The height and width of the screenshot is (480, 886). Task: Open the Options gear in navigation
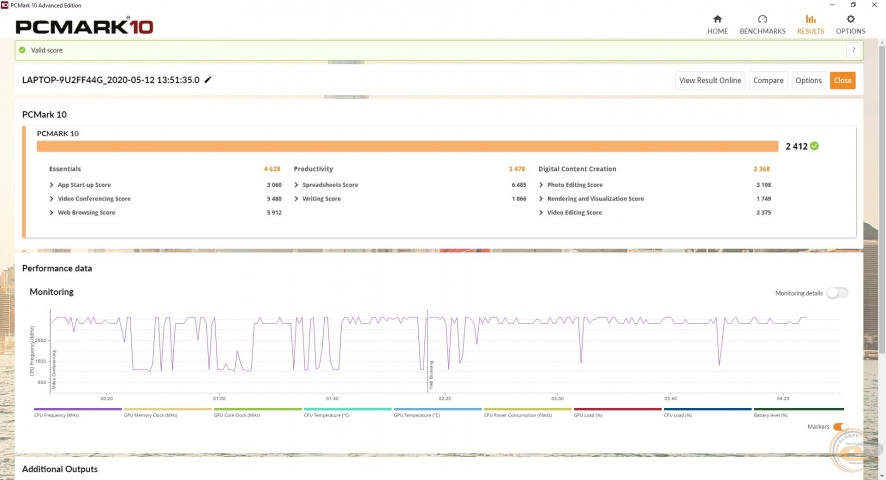(x=850, y=25)
